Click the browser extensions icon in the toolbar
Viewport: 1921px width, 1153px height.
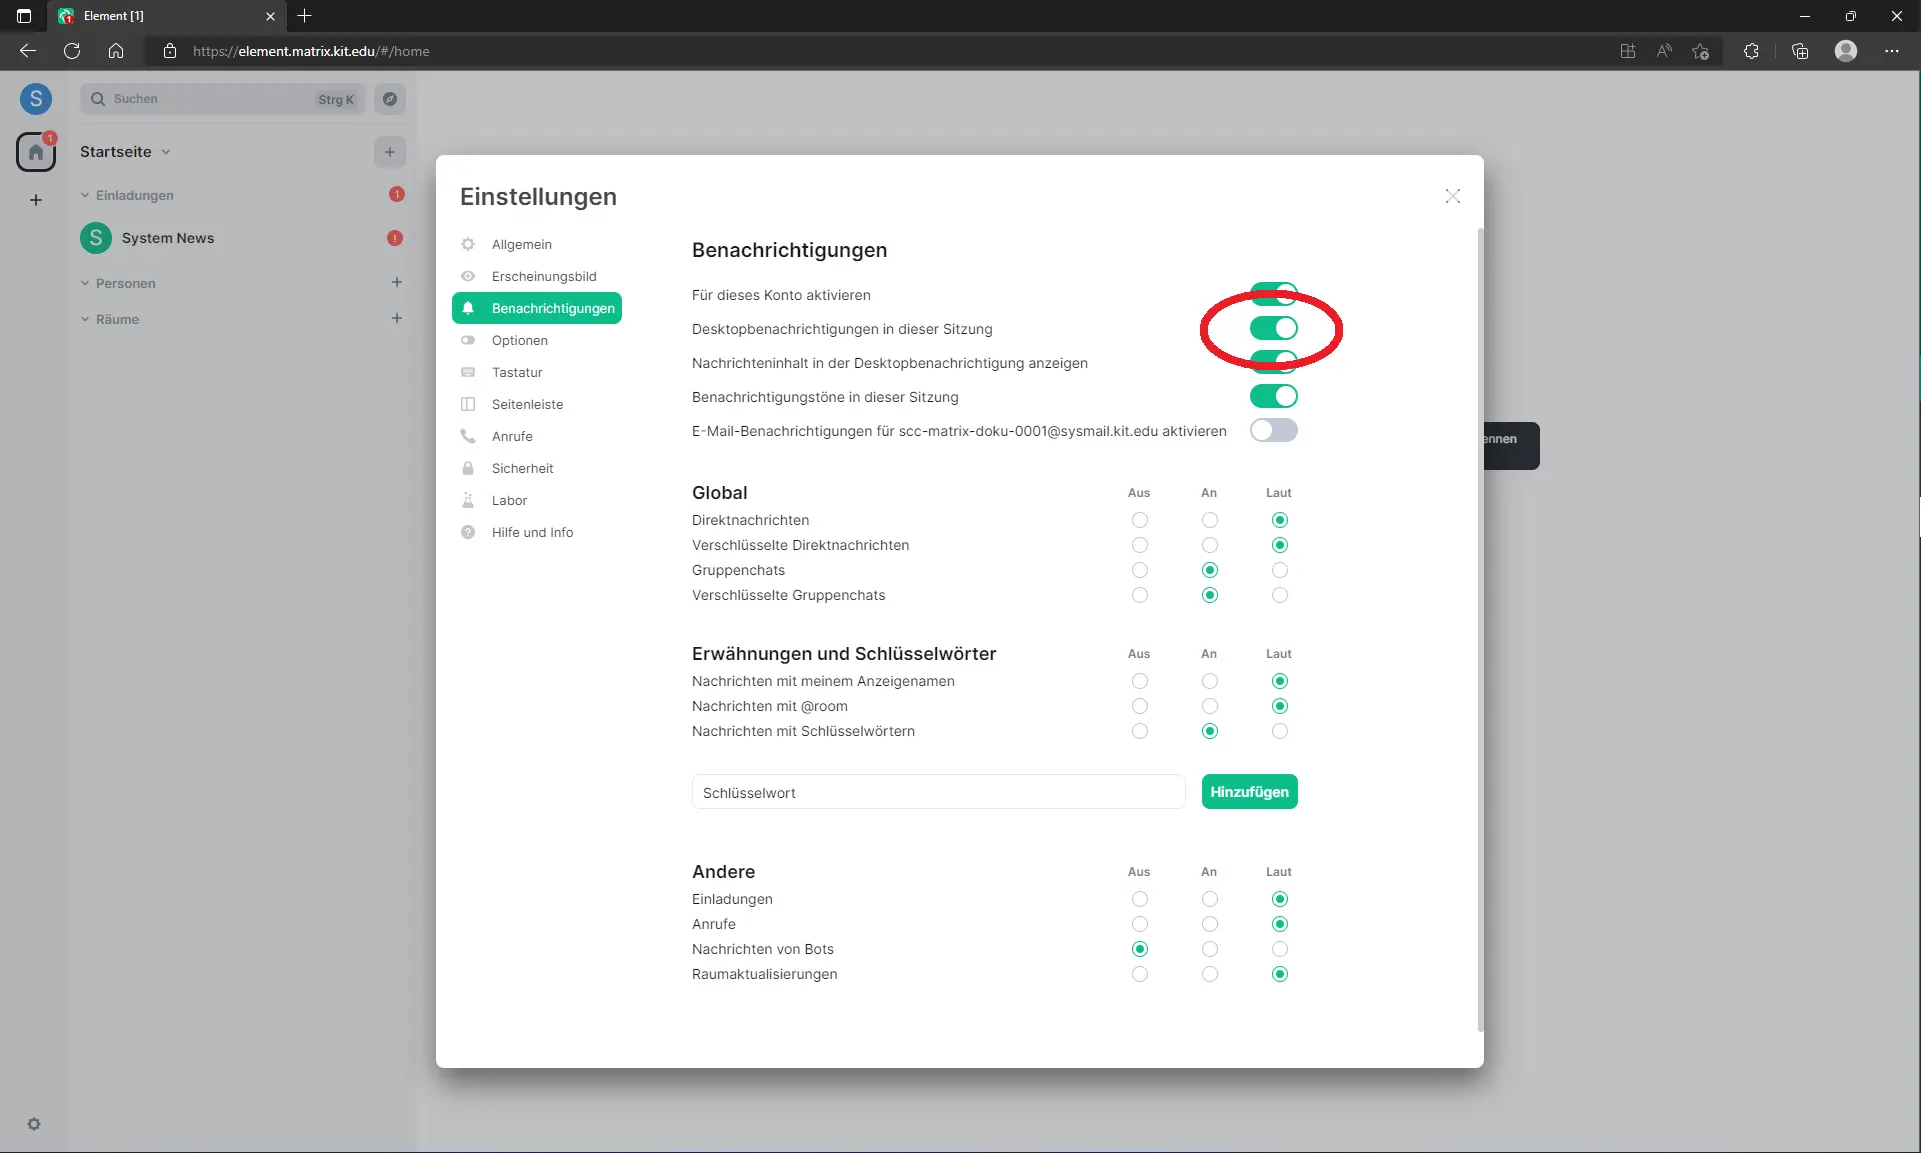pyautogui.click(x=1751, y=51)
